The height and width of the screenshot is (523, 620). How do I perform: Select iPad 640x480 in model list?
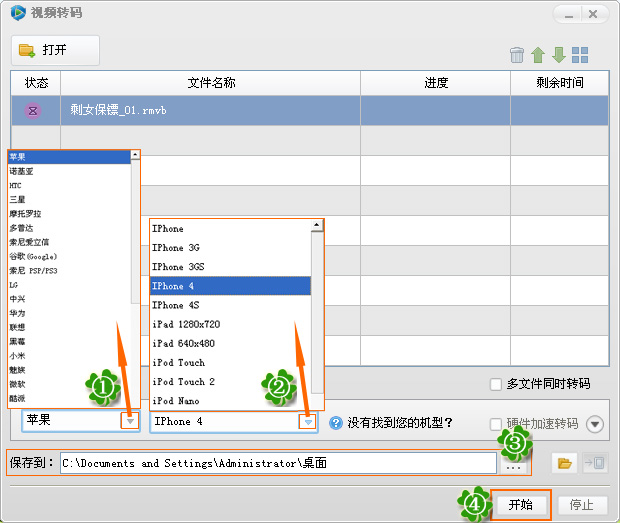point(231,343)
